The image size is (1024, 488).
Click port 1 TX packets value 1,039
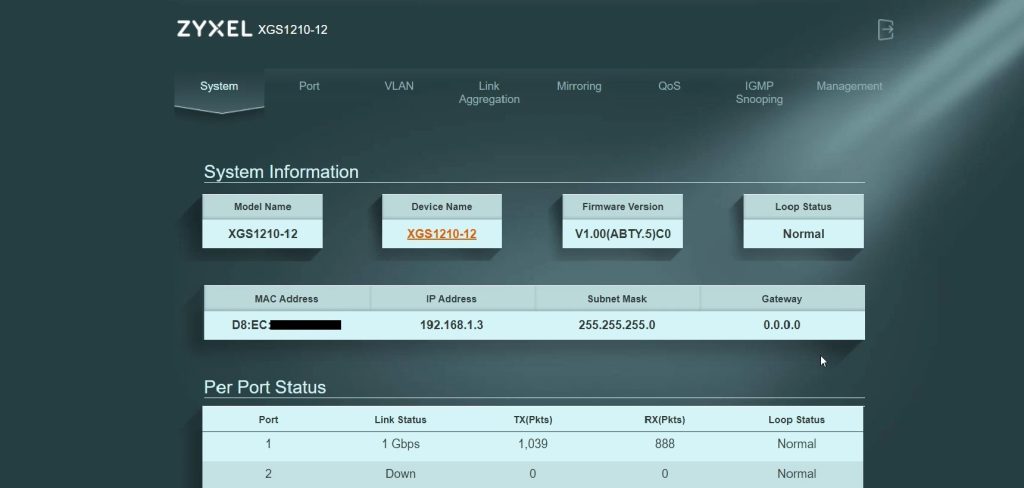coord(533,444)
